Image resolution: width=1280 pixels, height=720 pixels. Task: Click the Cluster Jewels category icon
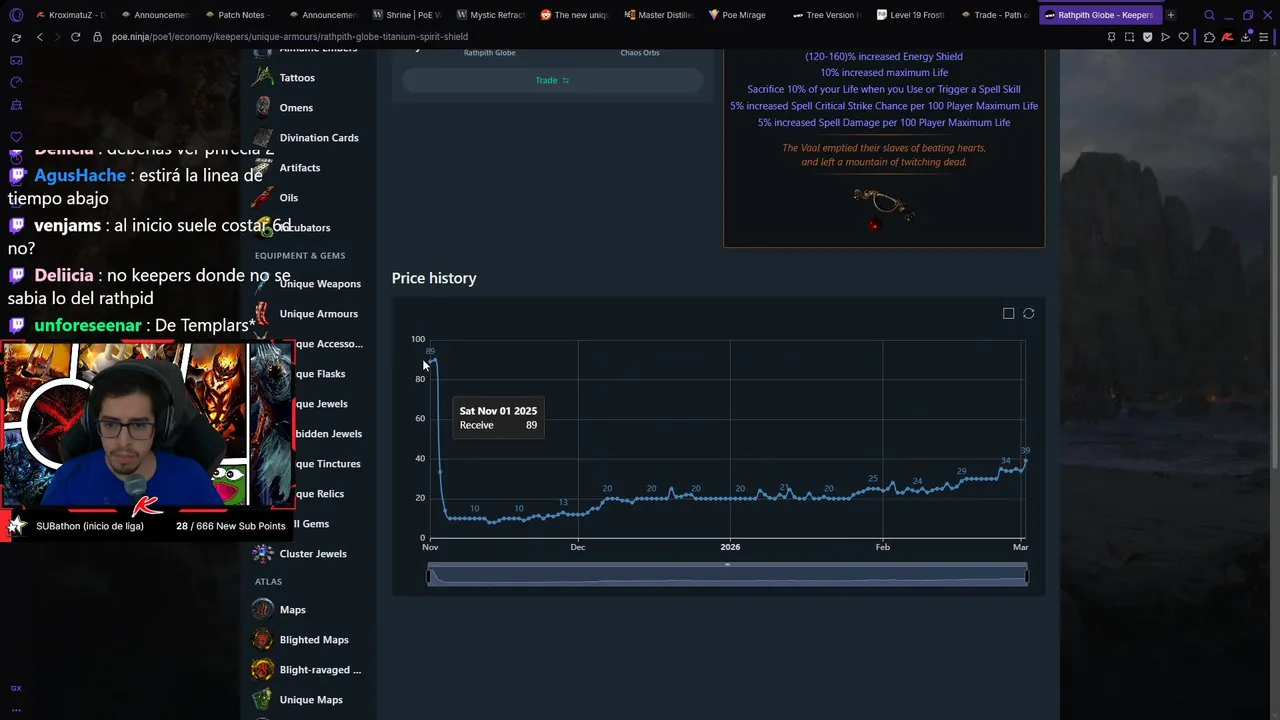[262, 553]
